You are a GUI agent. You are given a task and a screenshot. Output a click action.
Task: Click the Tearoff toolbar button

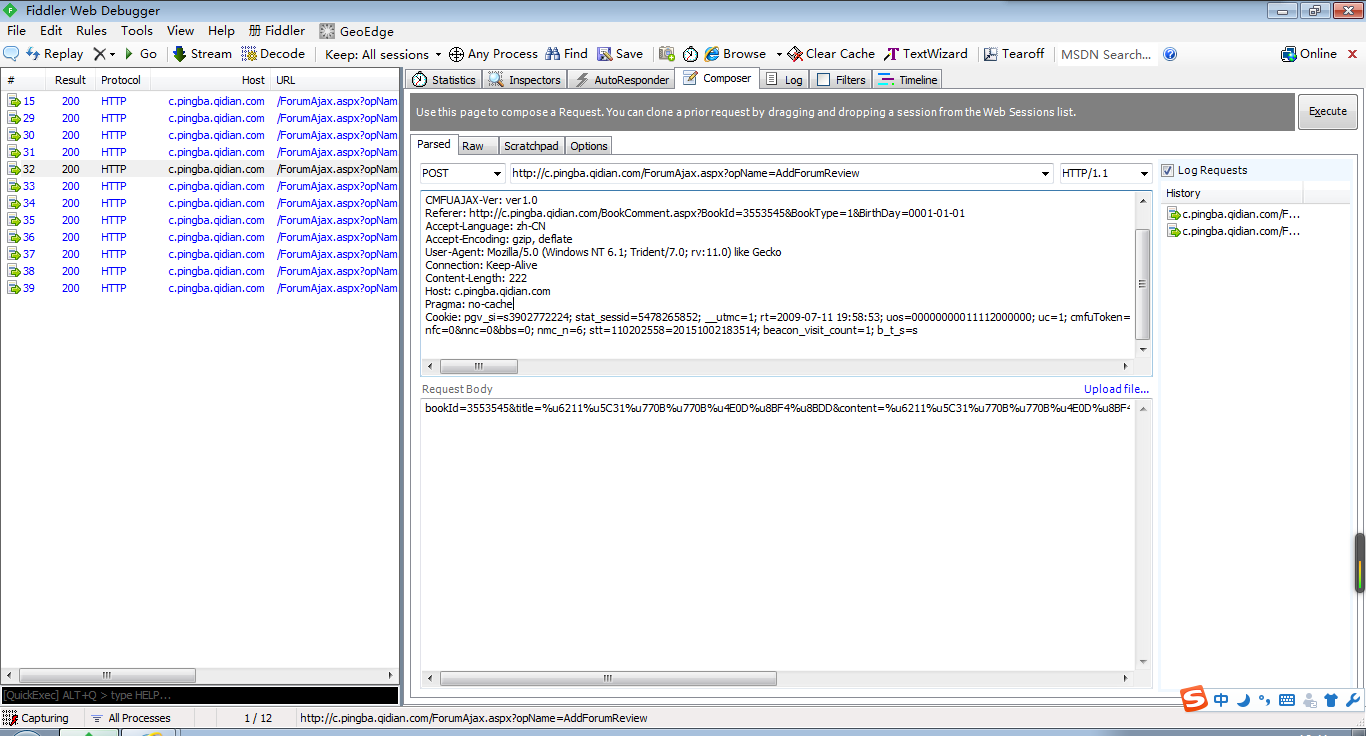point(1014,54)
